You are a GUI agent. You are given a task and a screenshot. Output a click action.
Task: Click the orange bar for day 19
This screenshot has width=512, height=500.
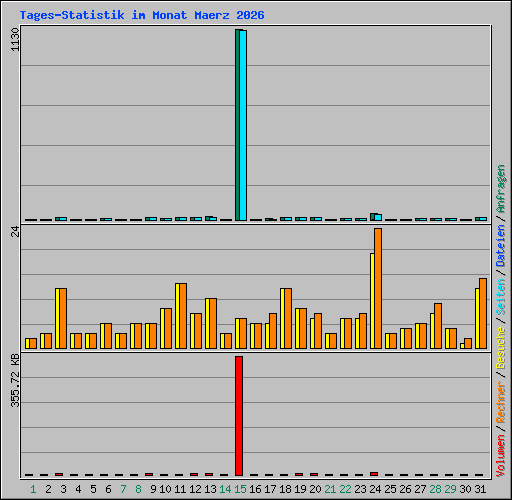[x=303, y=328]
